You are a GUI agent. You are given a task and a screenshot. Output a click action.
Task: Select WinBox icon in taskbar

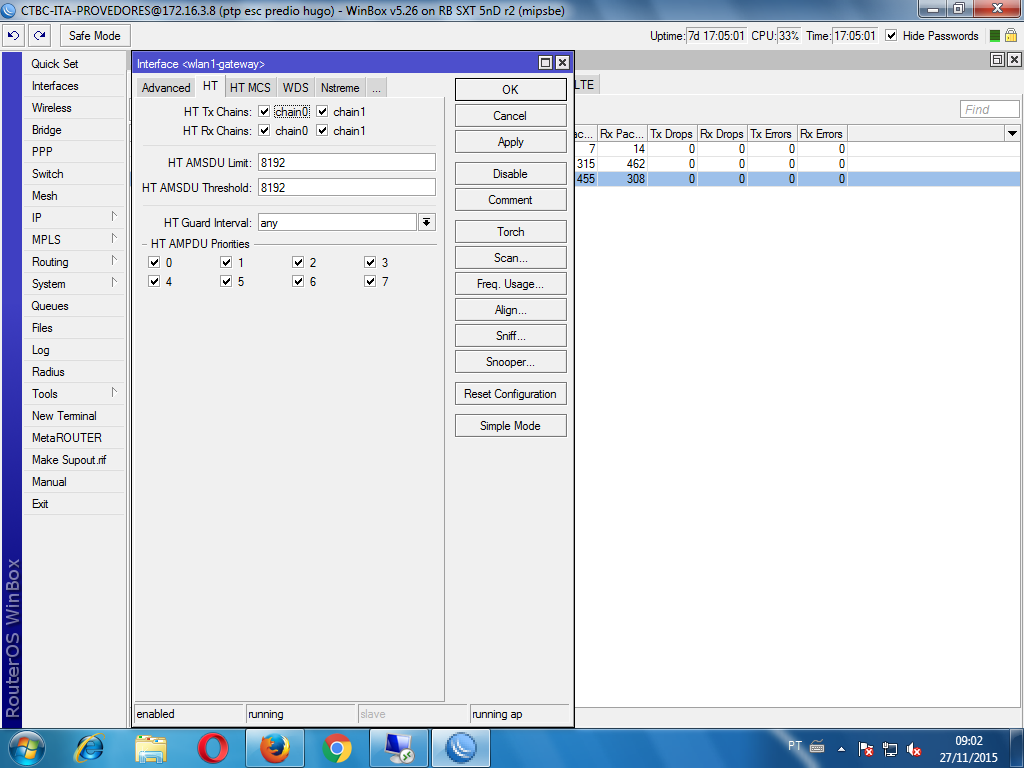[461, 748]
